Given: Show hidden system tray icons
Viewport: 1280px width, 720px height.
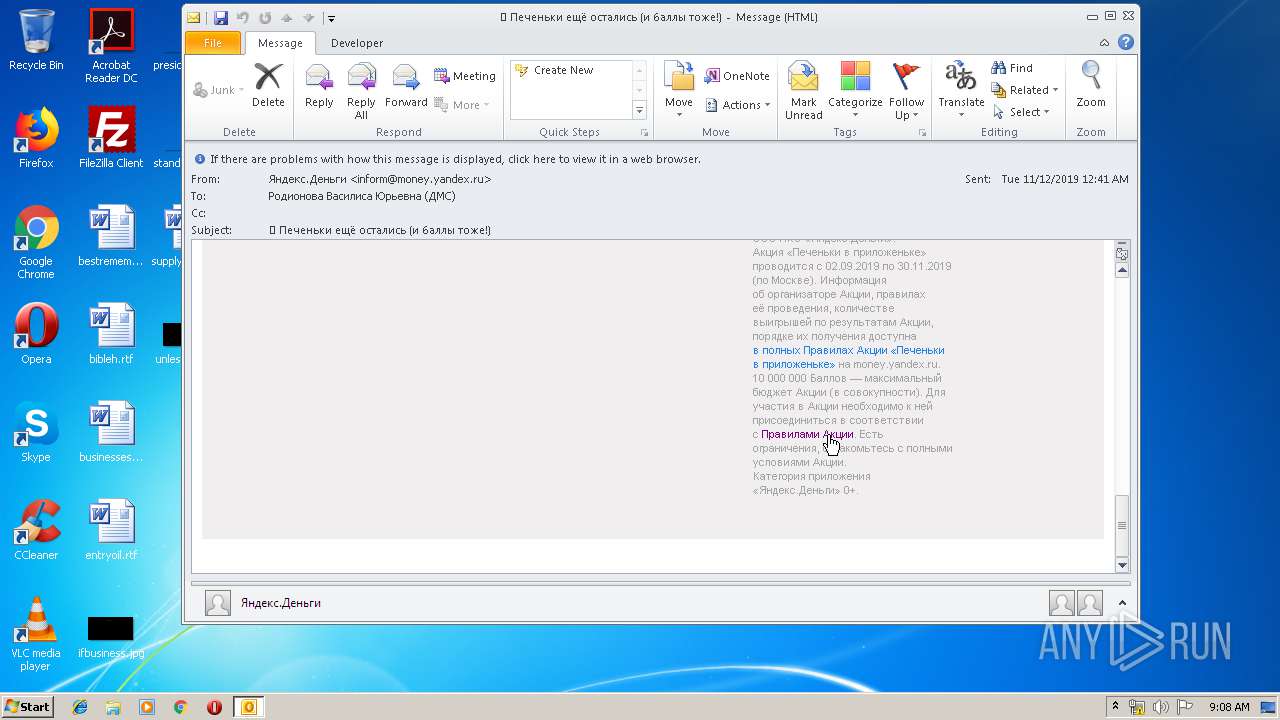Looking at the screenshot, I should point(1115,707).
